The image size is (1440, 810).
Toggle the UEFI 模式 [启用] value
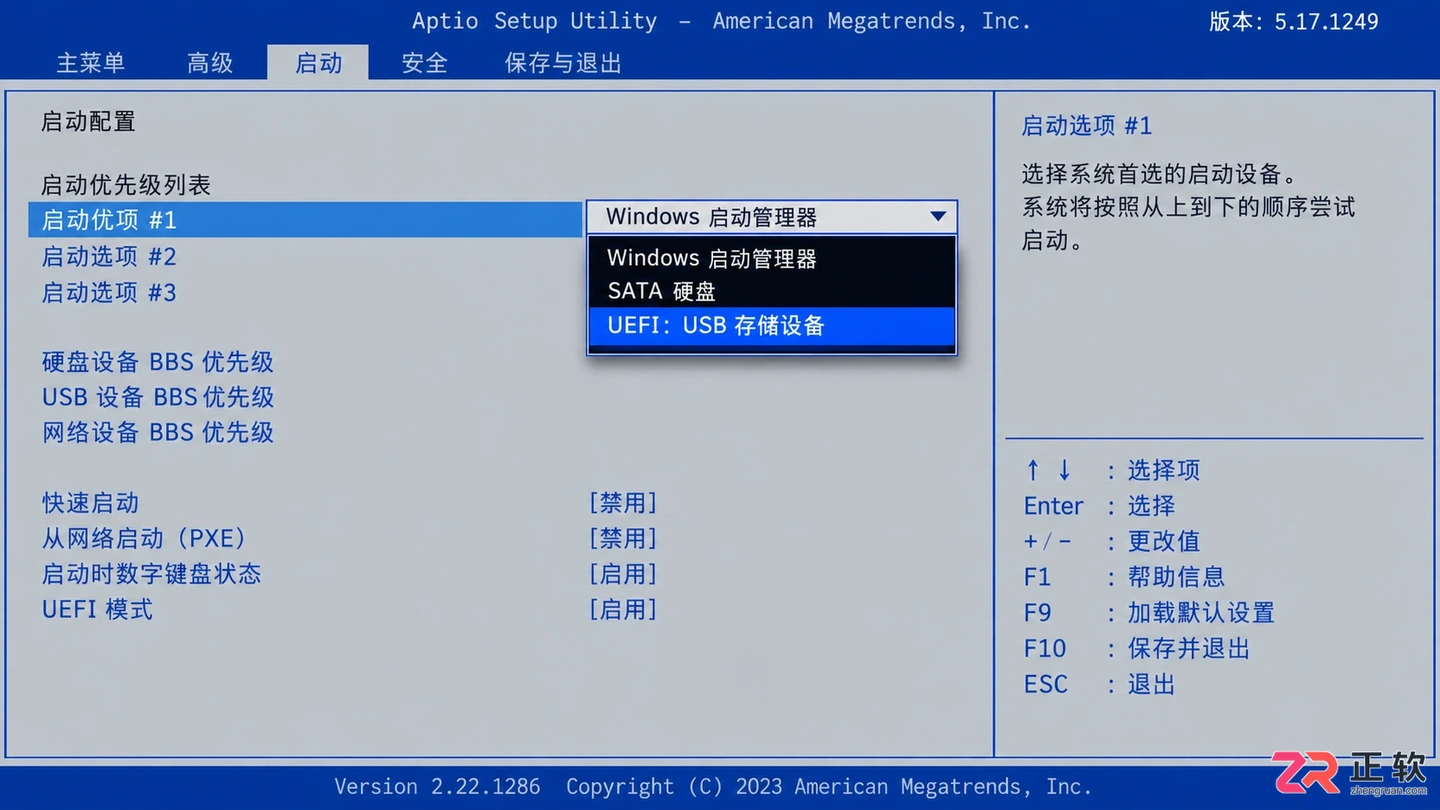pyautogui.click(x=623, y=609)
